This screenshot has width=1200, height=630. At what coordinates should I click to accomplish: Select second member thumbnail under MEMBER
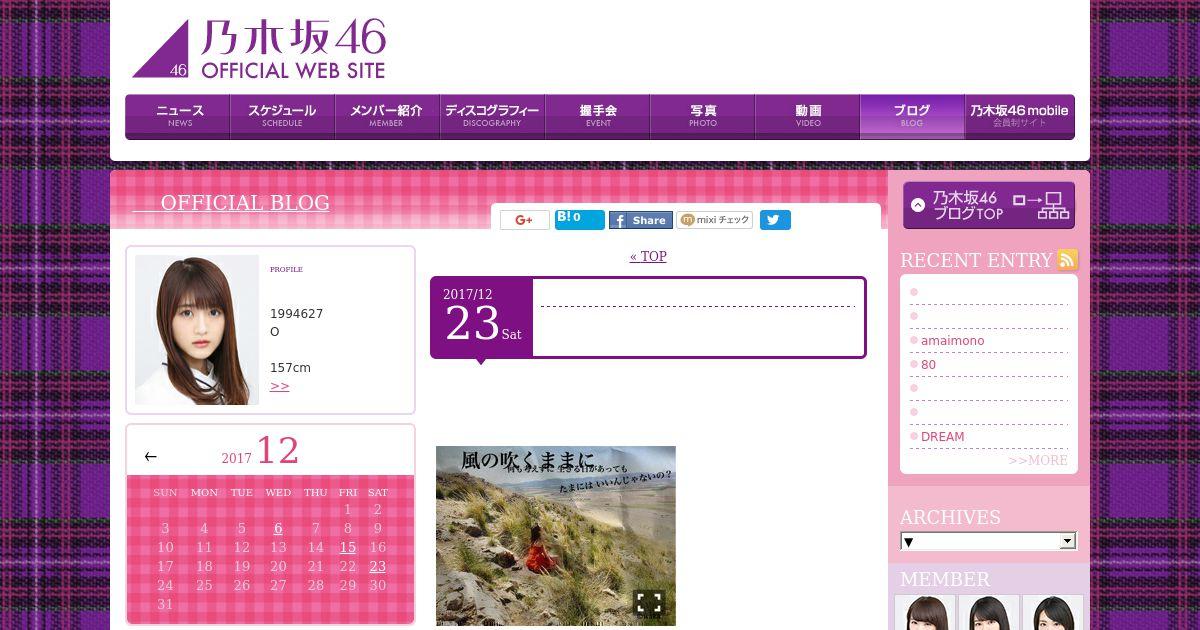click(989, 612)
